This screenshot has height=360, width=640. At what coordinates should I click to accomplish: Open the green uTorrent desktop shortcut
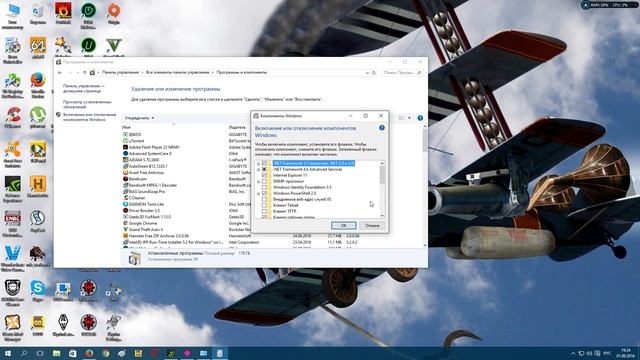pos(38,118)
